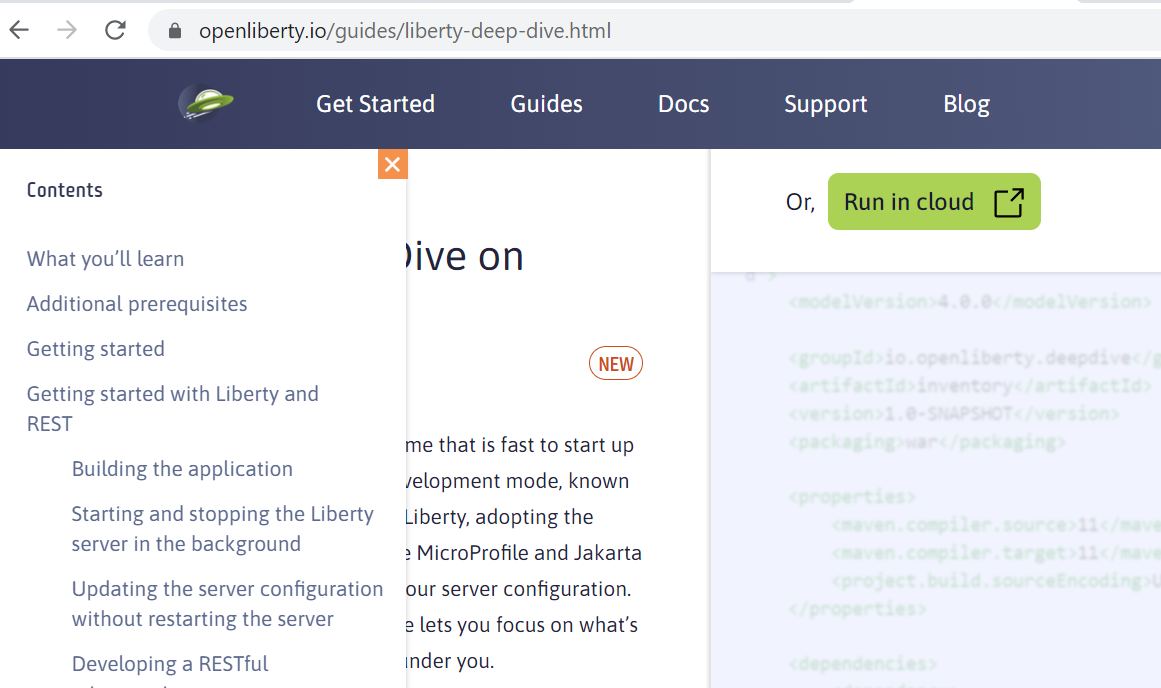Click the blurred modelVersion code line

pyautogui.click(x=970, y=301)
